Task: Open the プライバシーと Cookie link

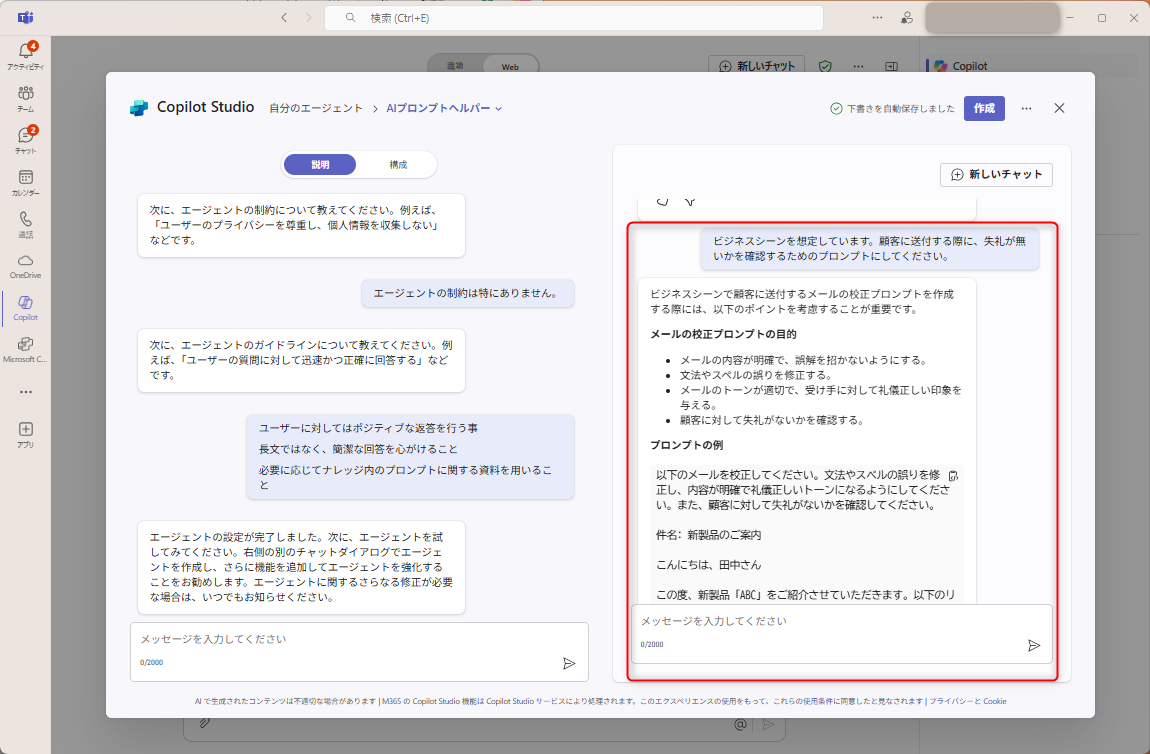Action: tap(968, 701)
